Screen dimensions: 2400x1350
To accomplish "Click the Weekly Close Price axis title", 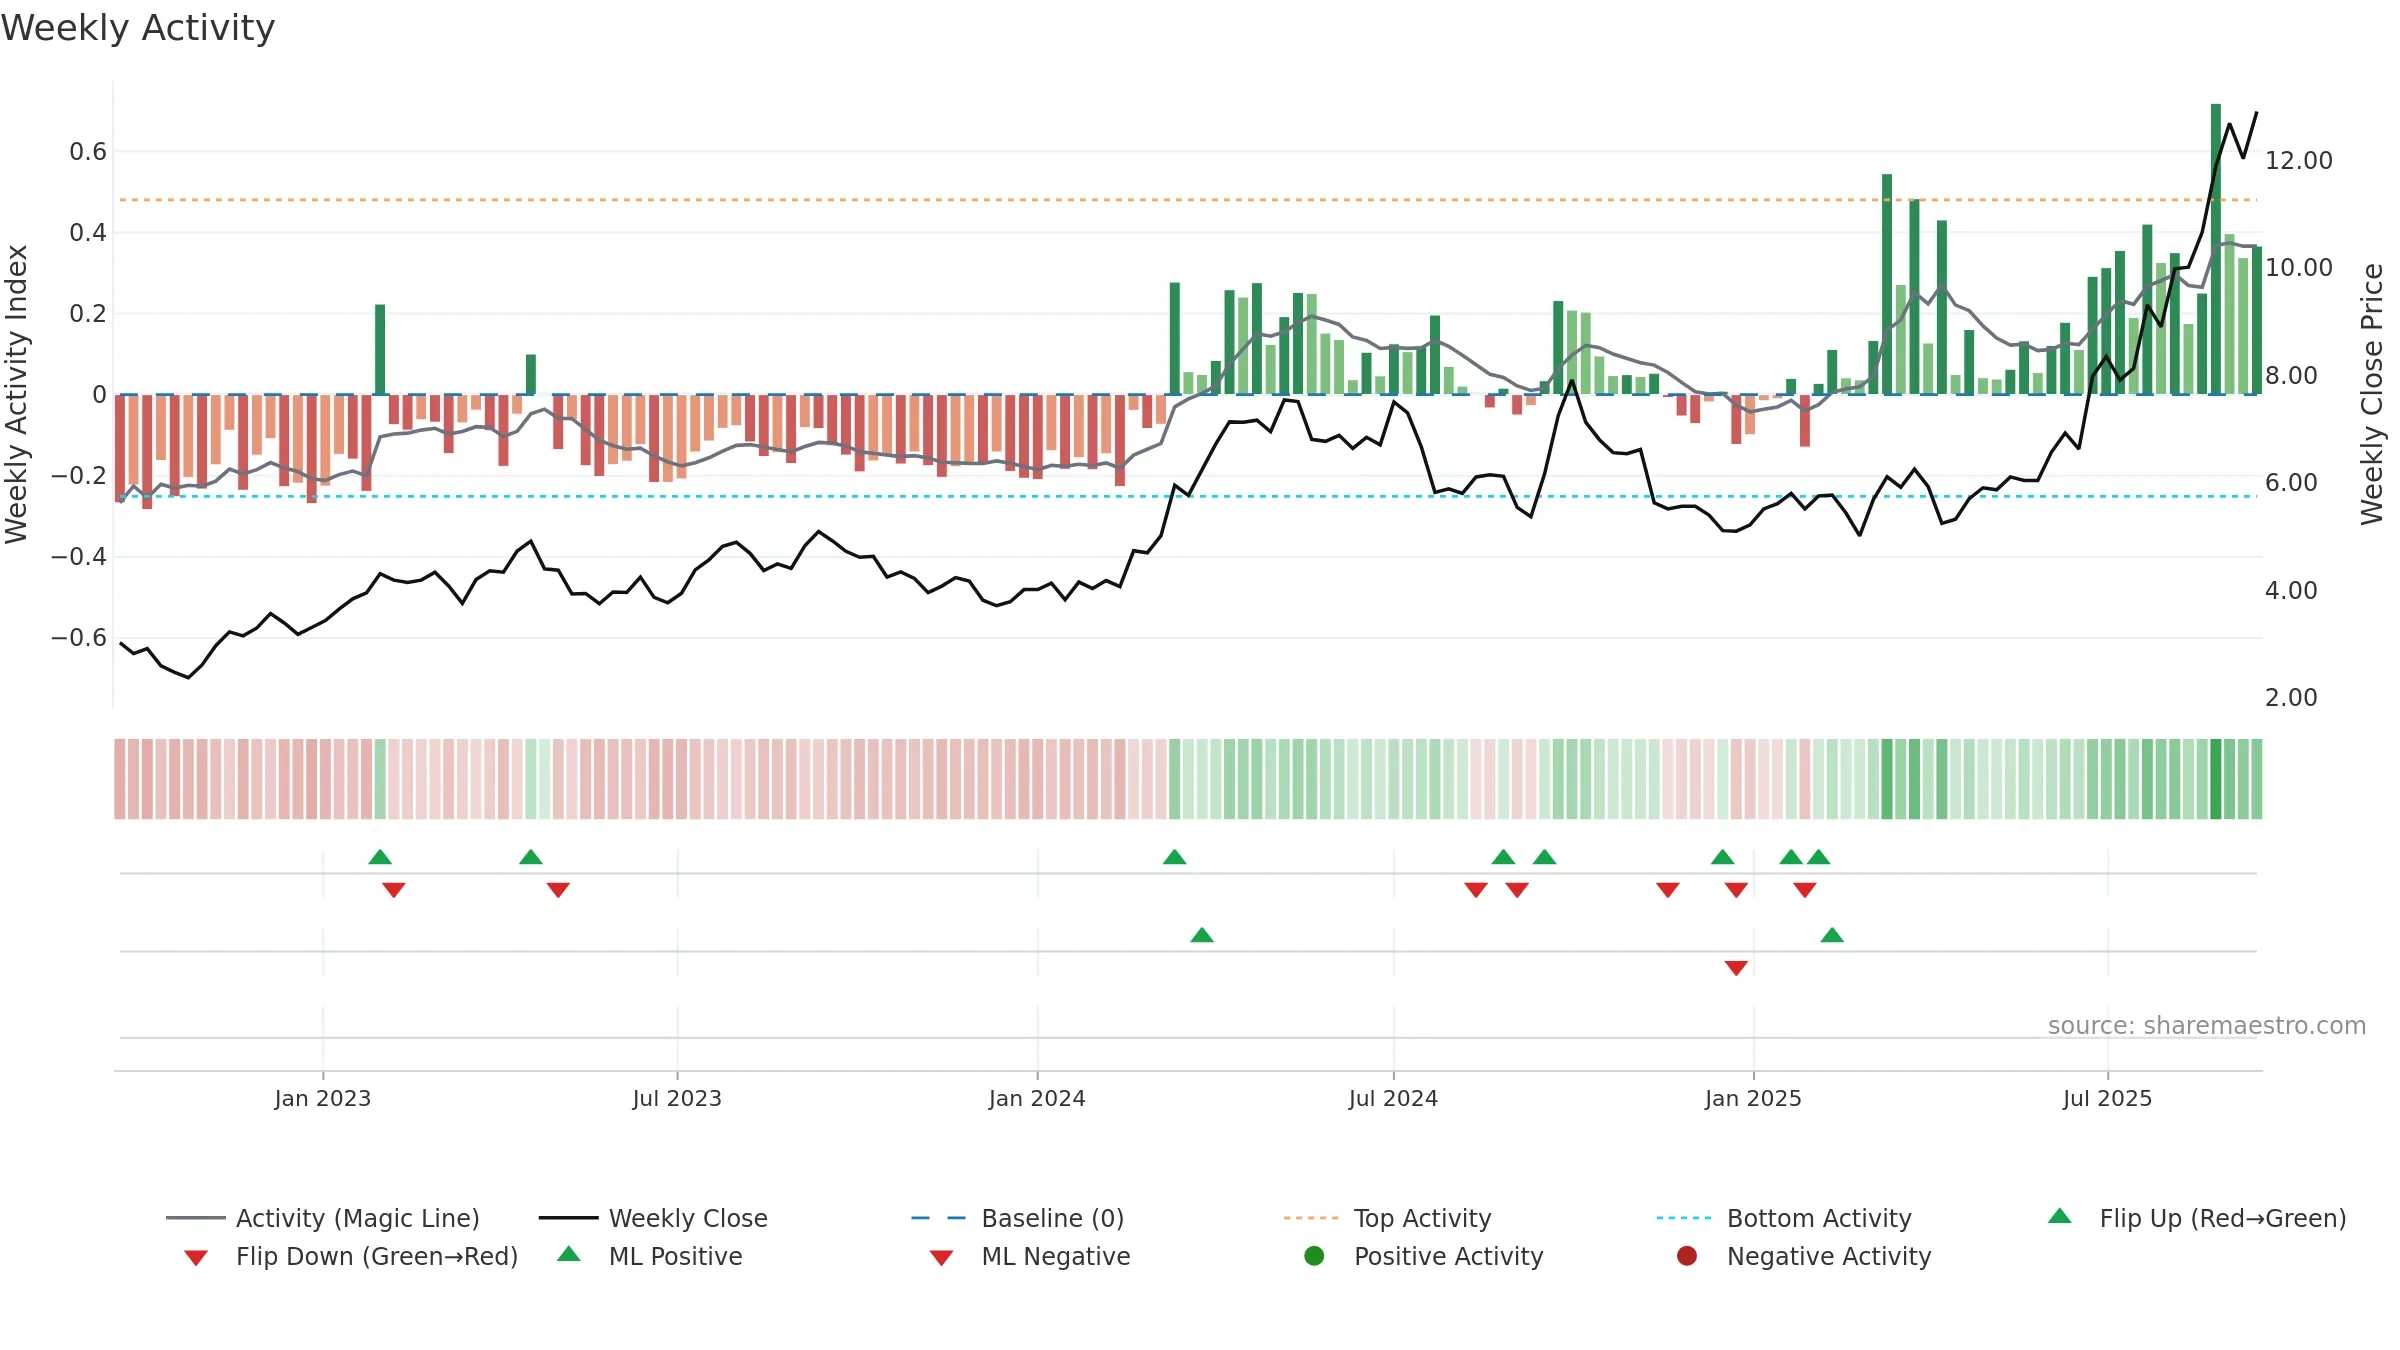I will click(x=2372, y=394).
